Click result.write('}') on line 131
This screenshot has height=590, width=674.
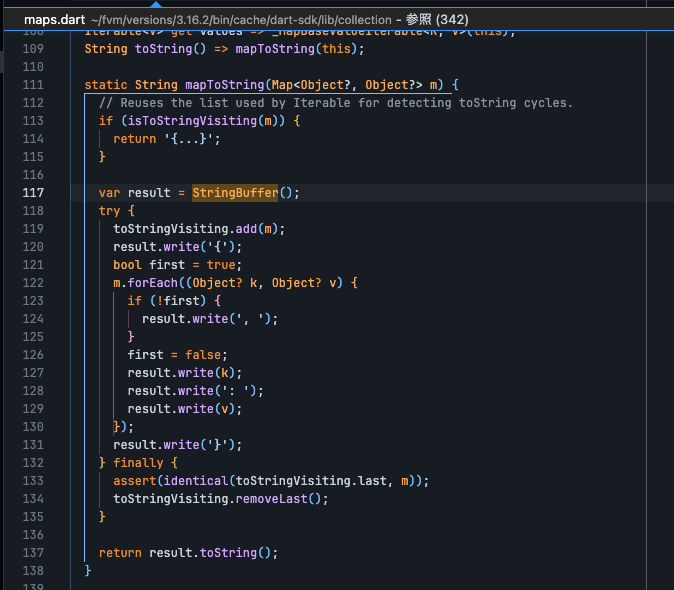[178, 445]
